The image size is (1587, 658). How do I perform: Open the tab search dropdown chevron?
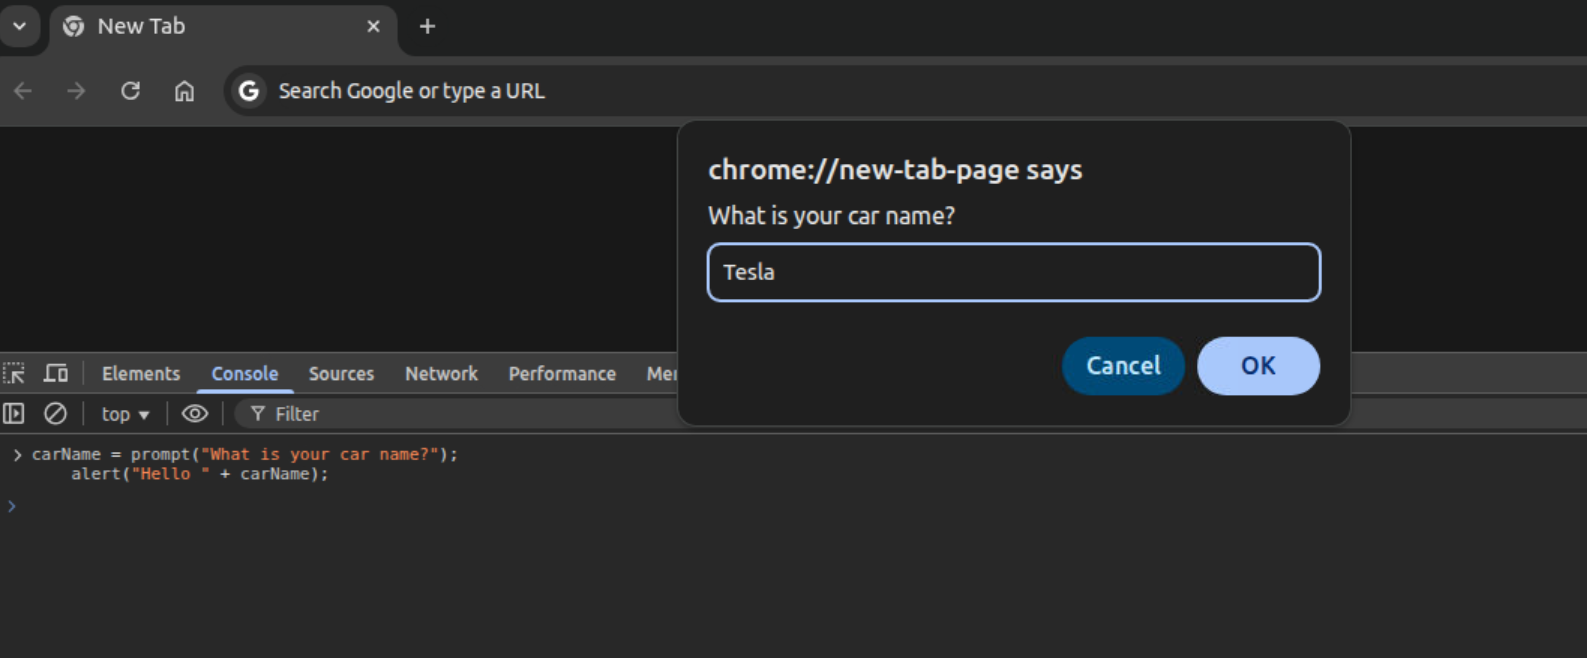[x=19, y=26]
